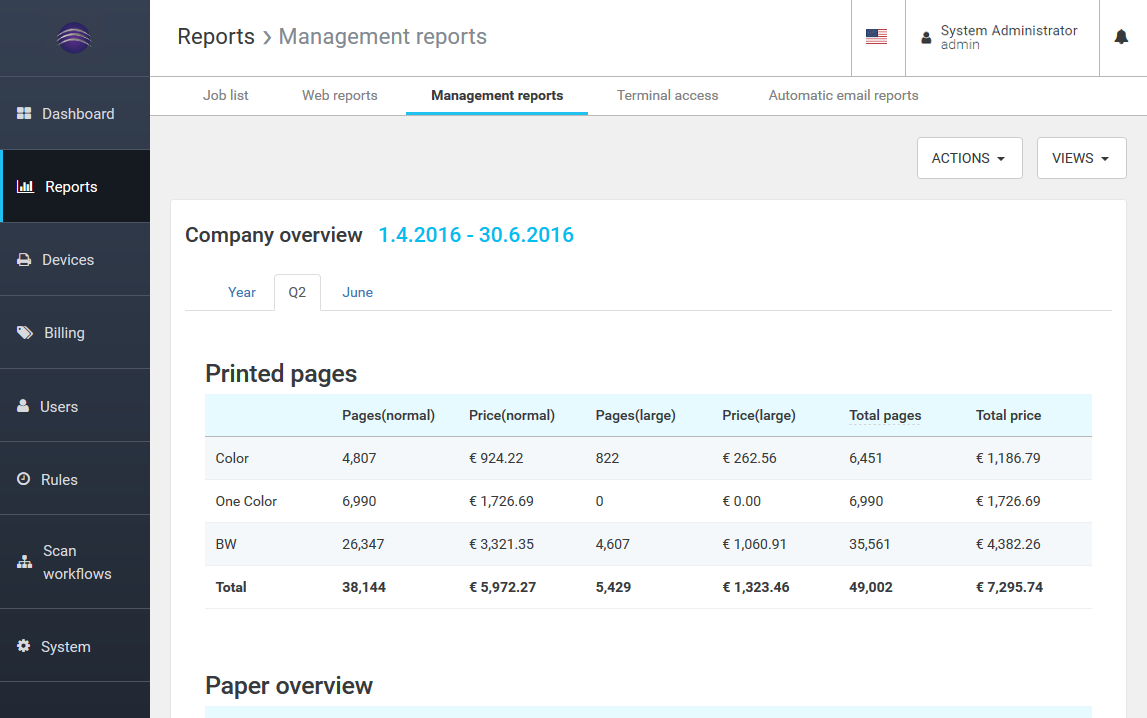Open Dashboard via its grid icon
The image size is (1147, 718).
[x=25, y=114]
